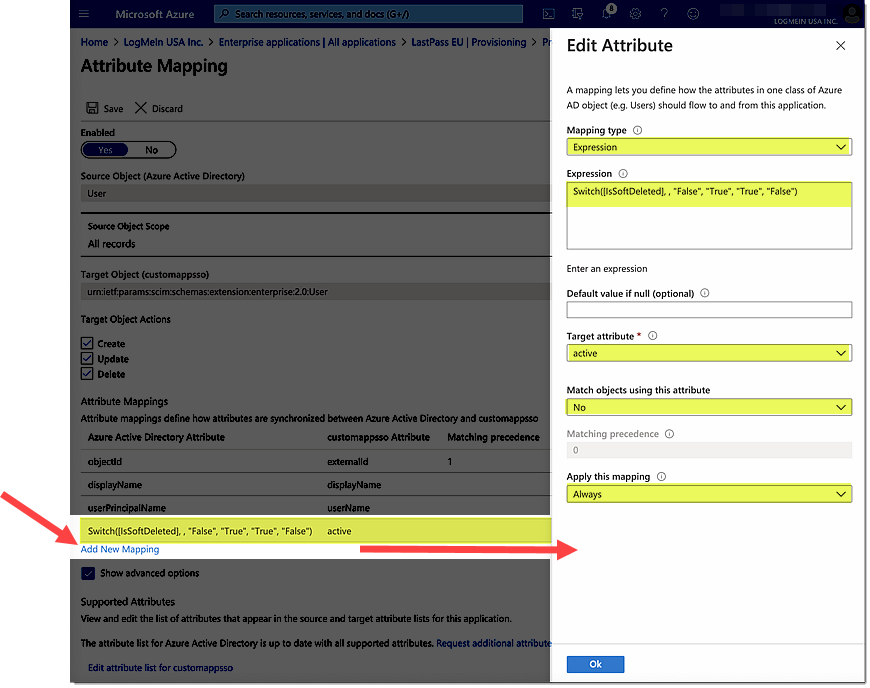Click the Discard X icon
Screen dimensions: 870x688
pos(141,108)
